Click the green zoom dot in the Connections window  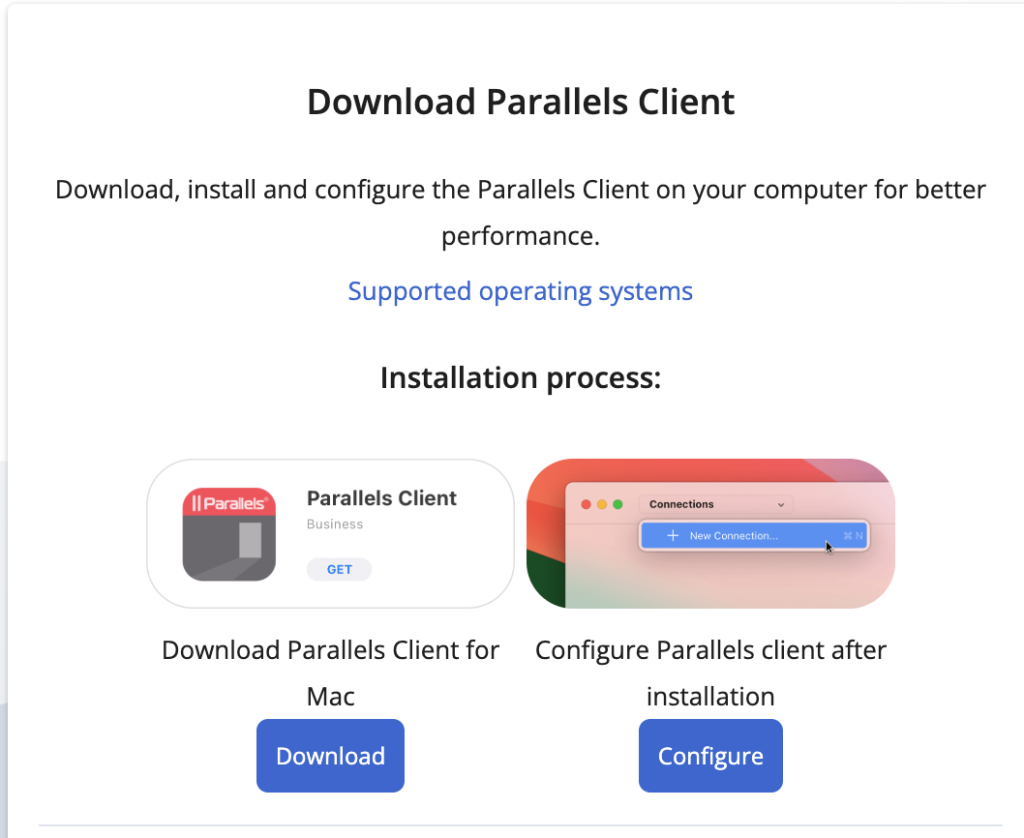tap(618, 504)
